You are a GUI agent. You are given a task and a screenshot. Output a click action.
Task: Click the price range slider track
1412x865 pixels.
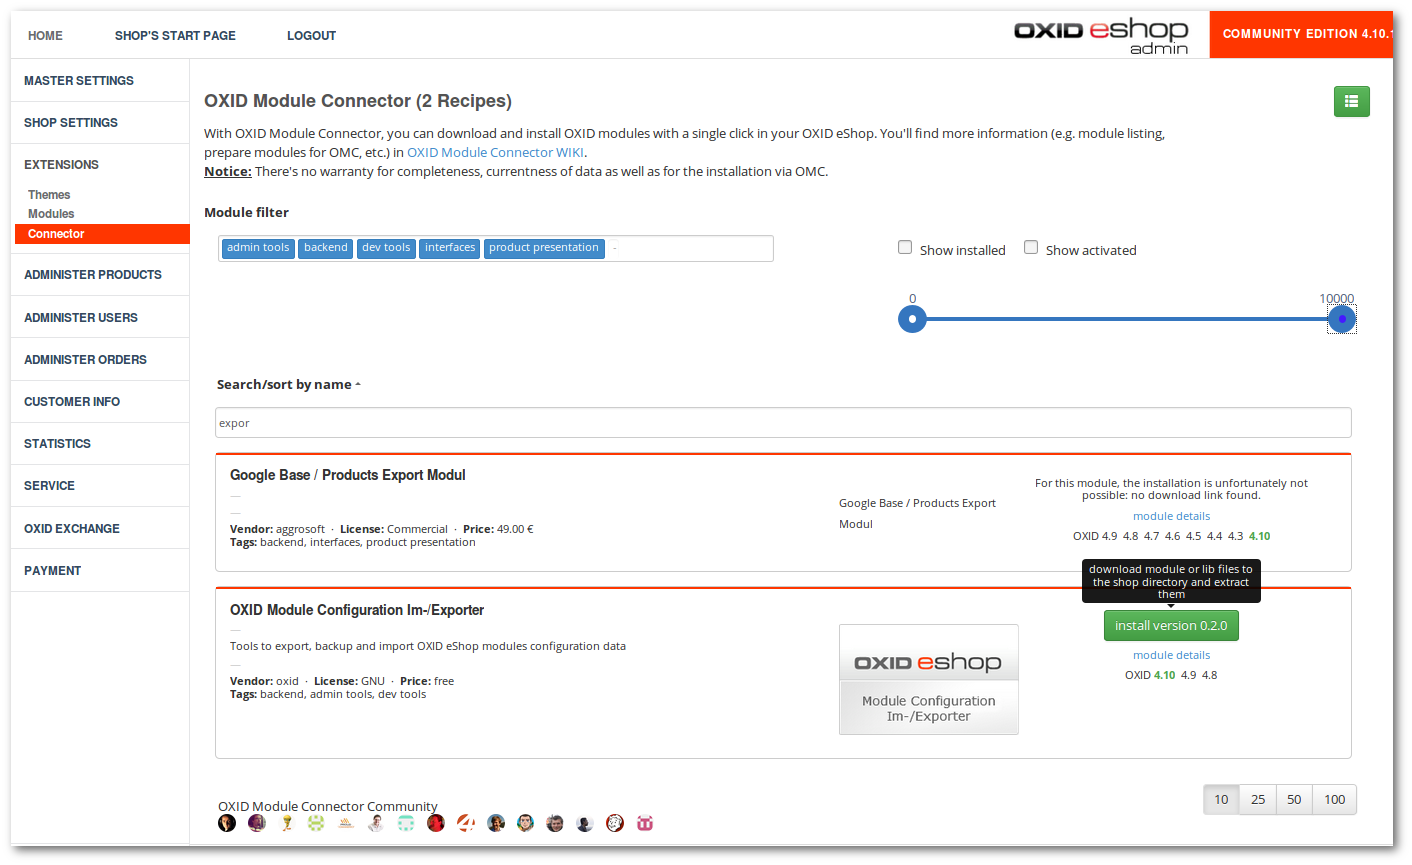click(x=1126, y=319)
